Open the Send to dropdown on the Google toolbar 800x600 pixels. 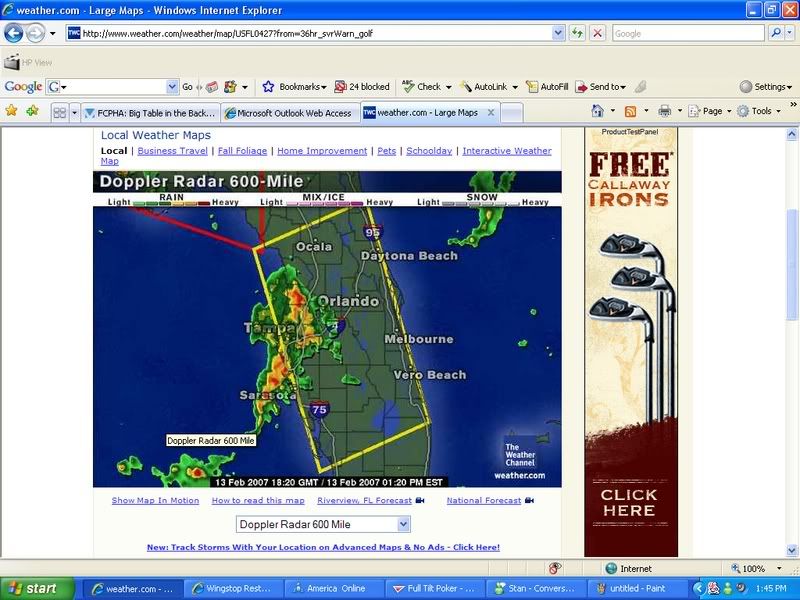[601, 87]
